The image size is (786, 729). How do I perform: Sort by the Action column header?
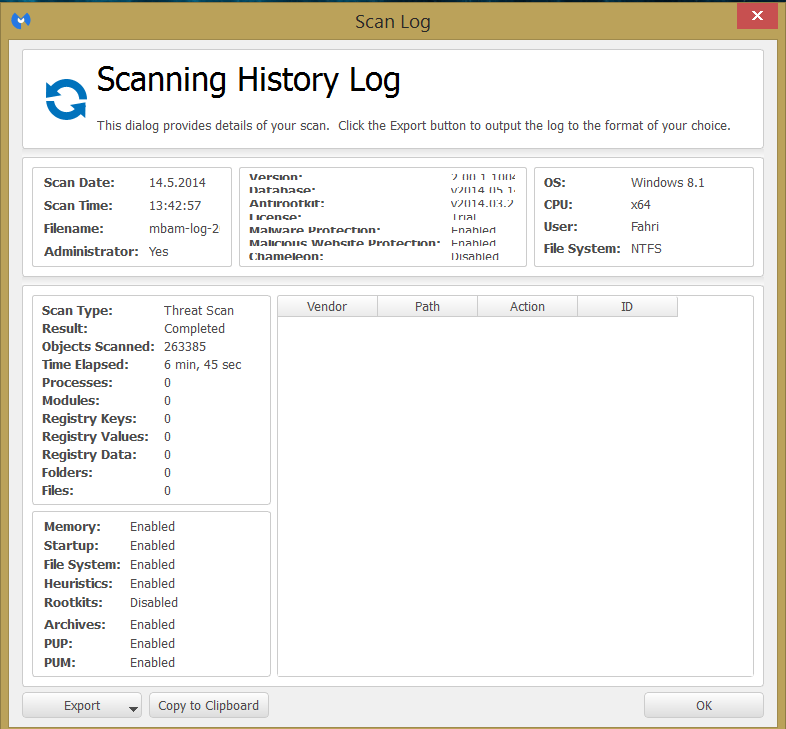point(527,306)
